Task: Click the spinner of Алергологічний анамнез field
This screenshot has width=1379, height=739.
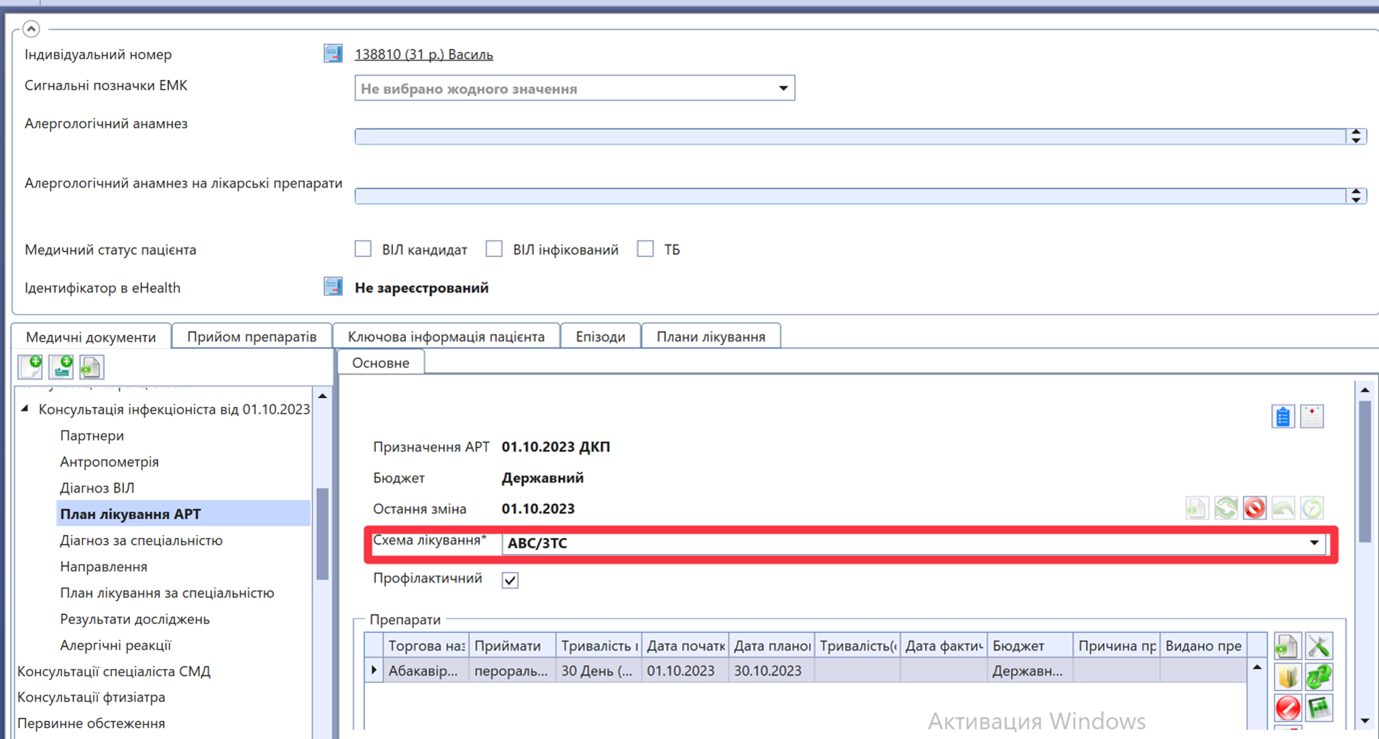Action: pyautogui.click(x=1356, y=136)
